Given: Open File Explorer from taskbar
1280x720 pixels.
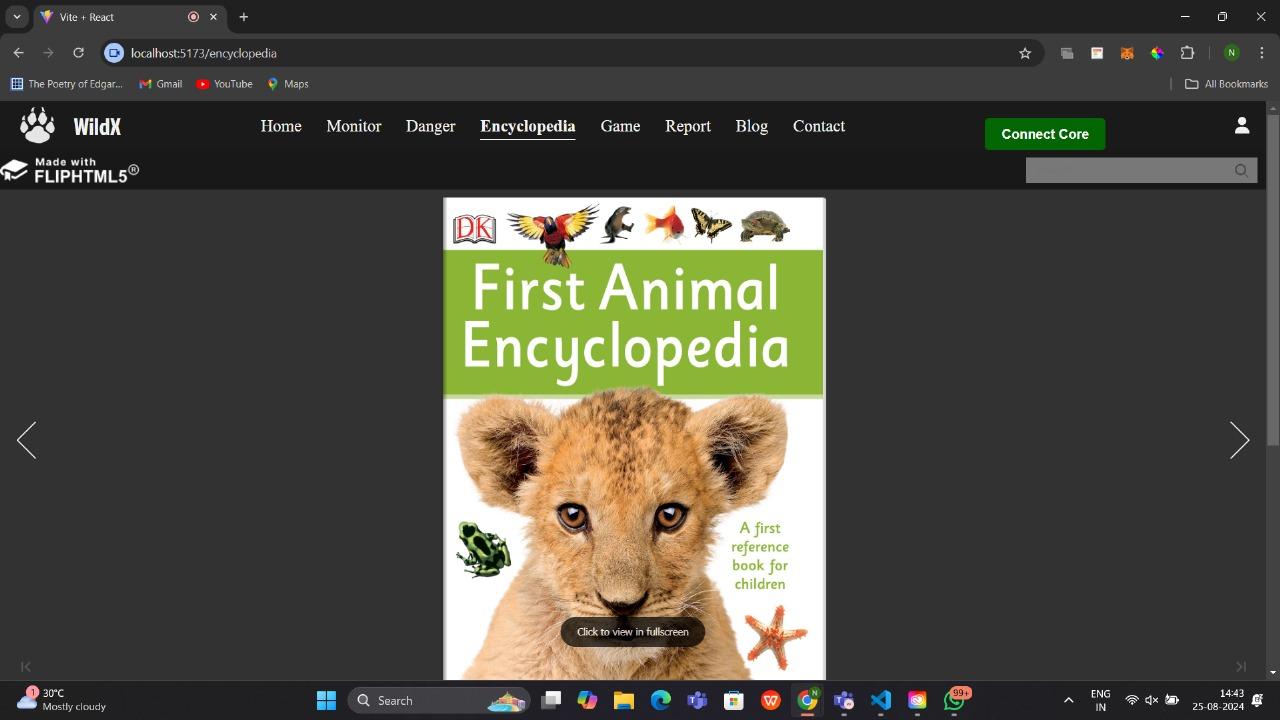Looking at the screenshot, I should coord(624,701).
